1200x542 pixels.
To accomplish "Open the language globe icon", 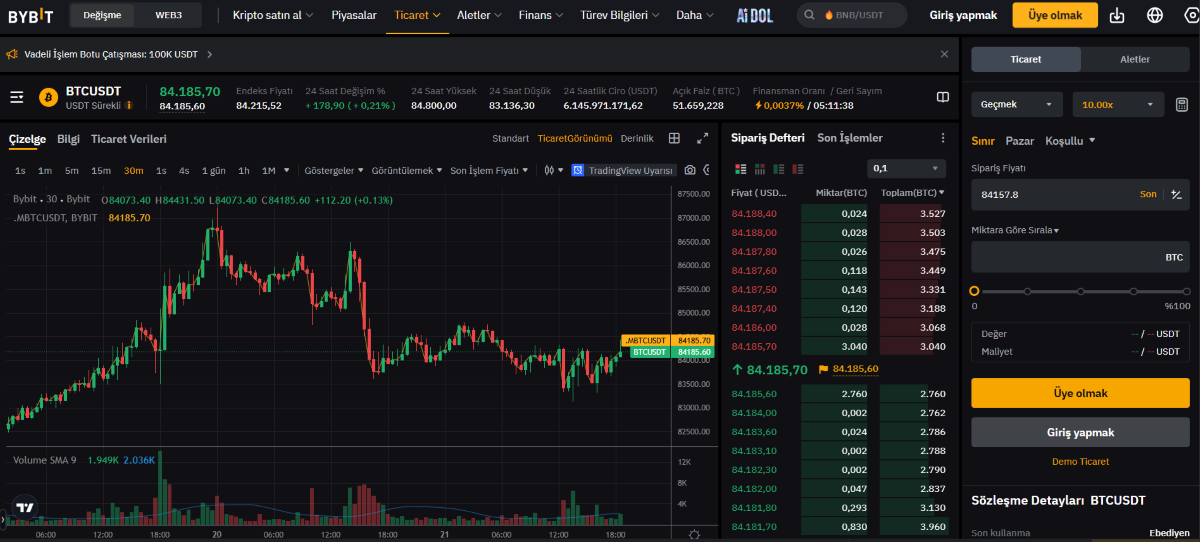I will [x=1155, y=15].
